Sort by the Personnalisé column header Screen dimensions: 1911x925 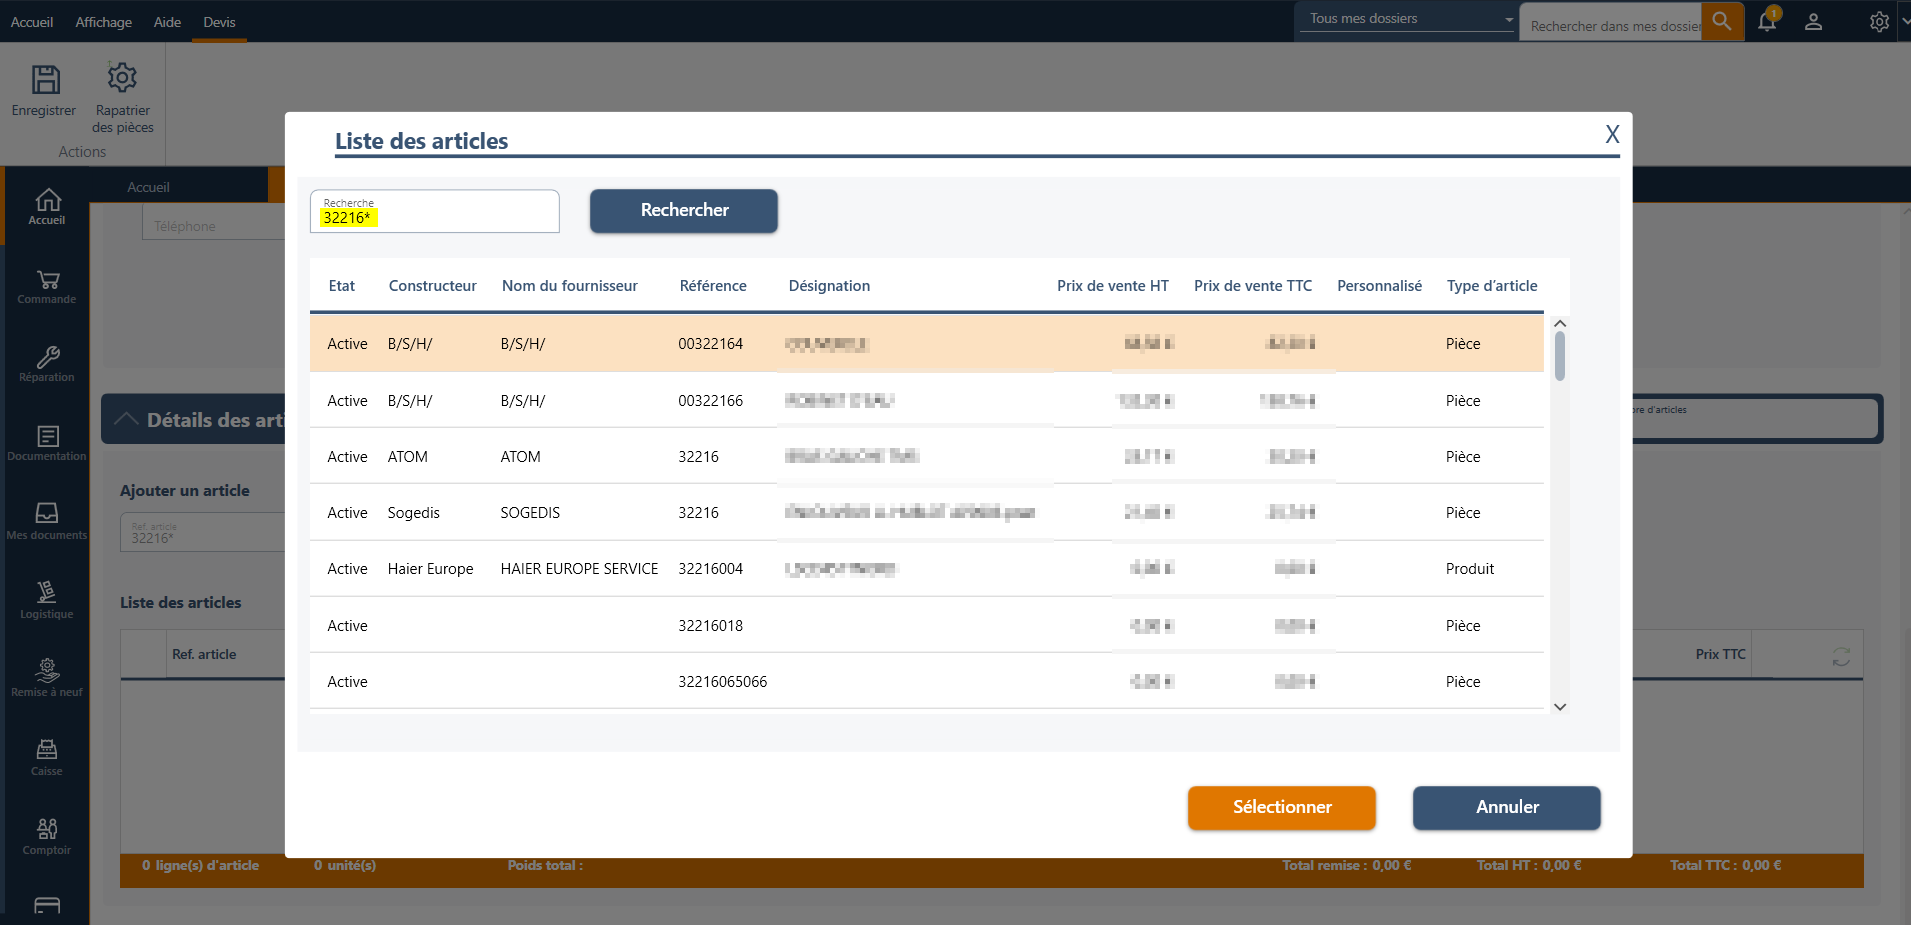(1380, 286)
